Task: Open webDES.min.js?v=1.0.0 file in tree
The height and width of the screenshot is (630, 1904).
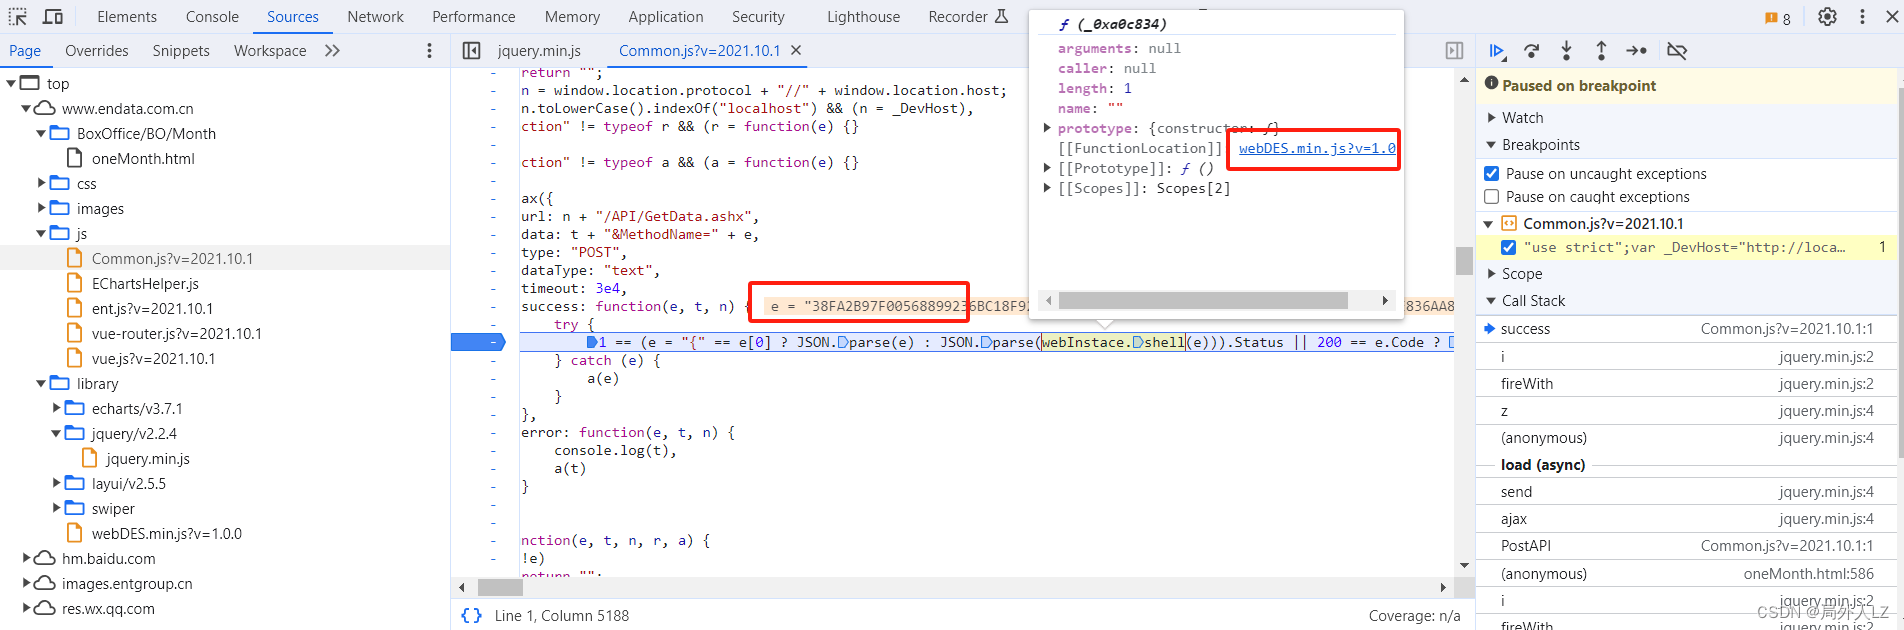Action: pos(167,533)
